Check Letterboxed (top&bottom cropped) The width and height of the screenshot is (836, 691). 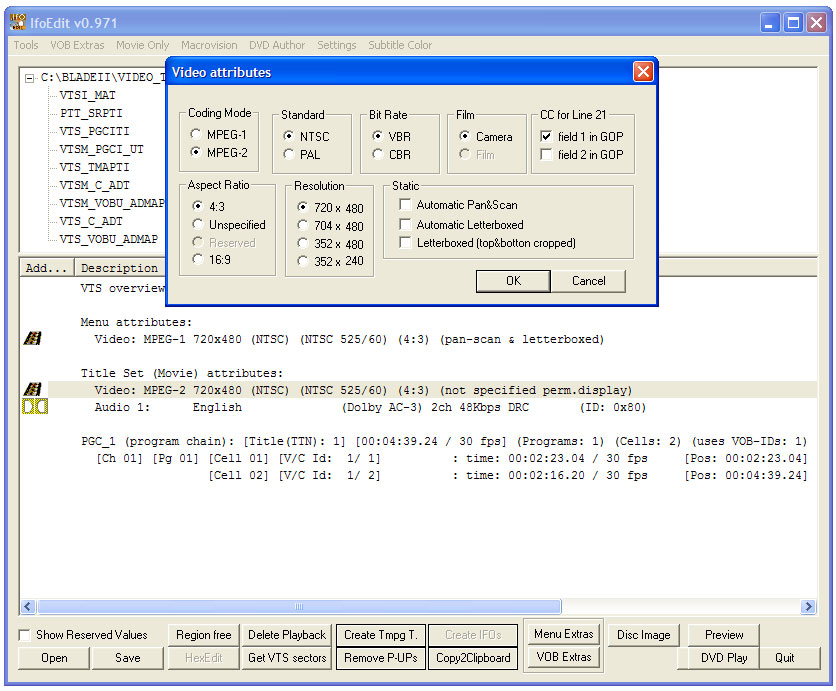click(x=405, y=243)
